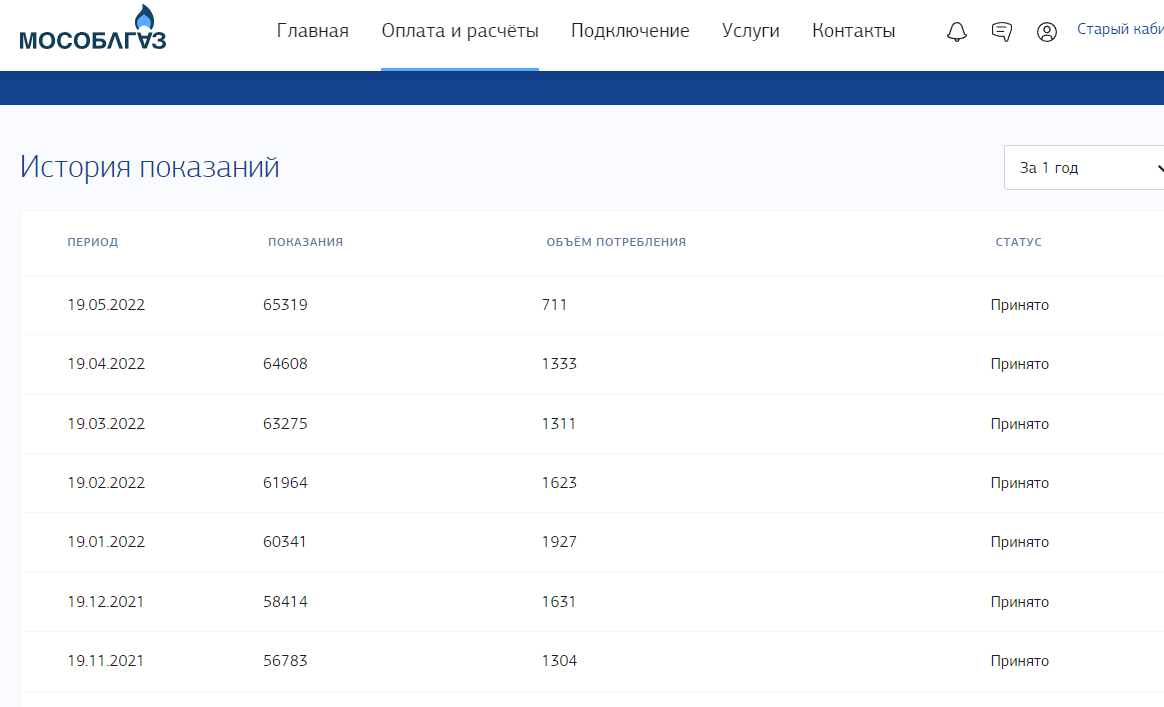Navigate to the Услуги section
This screenshot has width=1164, height=707.
(750, 31)
